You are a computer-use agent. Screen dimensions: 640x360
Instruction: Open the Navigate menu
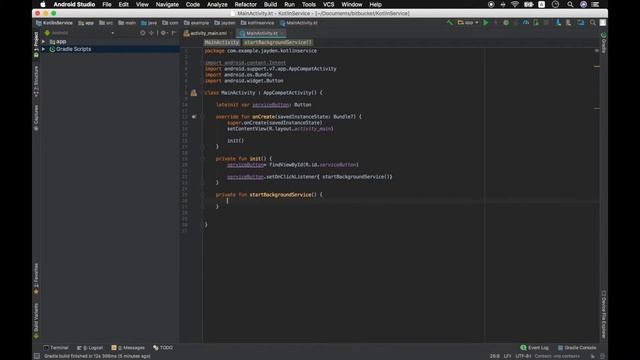pos(167,4)
